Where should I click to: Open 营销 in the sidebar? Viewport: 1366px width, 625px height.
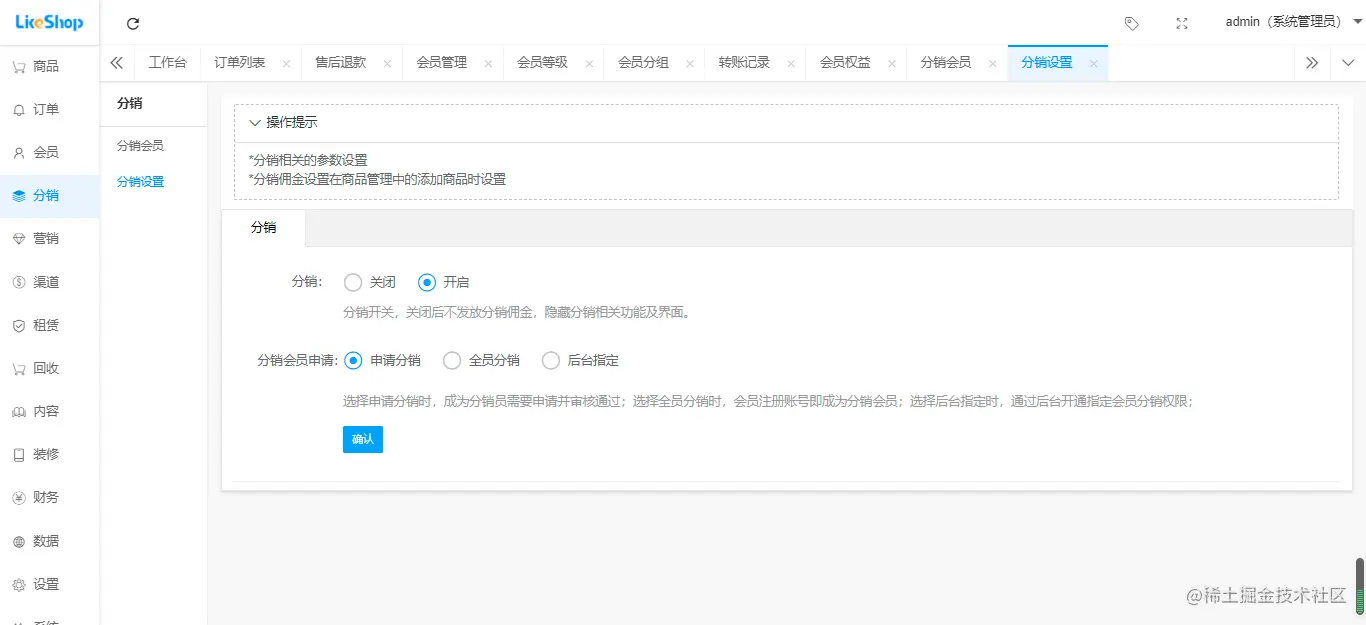pos(50,239)
